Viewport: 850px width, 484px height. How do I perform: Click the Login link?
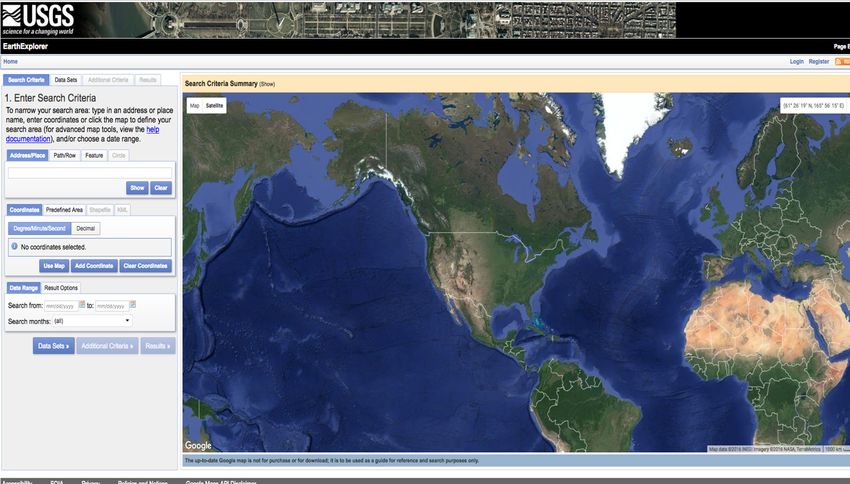(x=796, y=61)
